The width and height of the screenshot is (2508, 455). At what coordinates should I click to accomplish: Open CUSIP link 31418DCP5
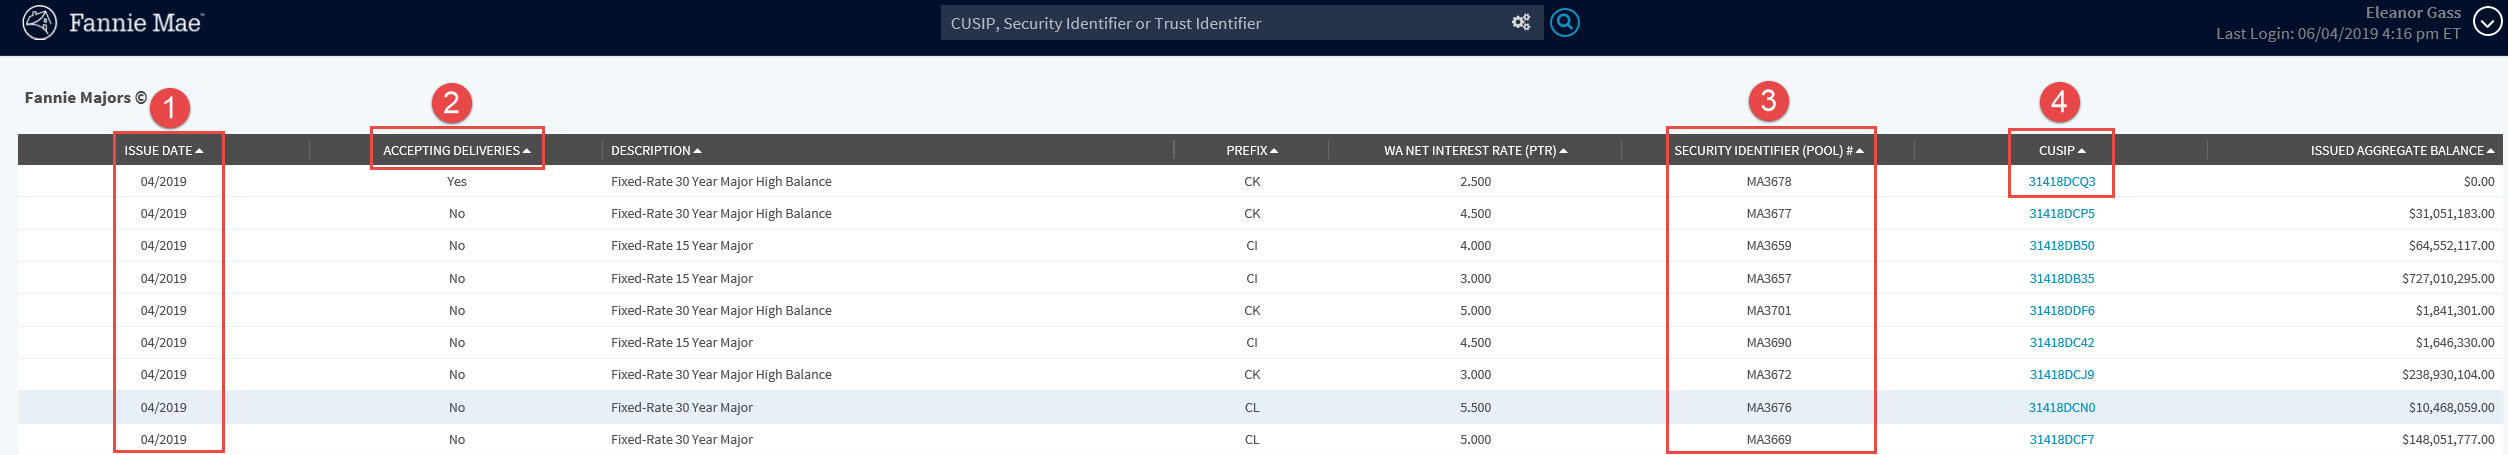point(2061,214)
